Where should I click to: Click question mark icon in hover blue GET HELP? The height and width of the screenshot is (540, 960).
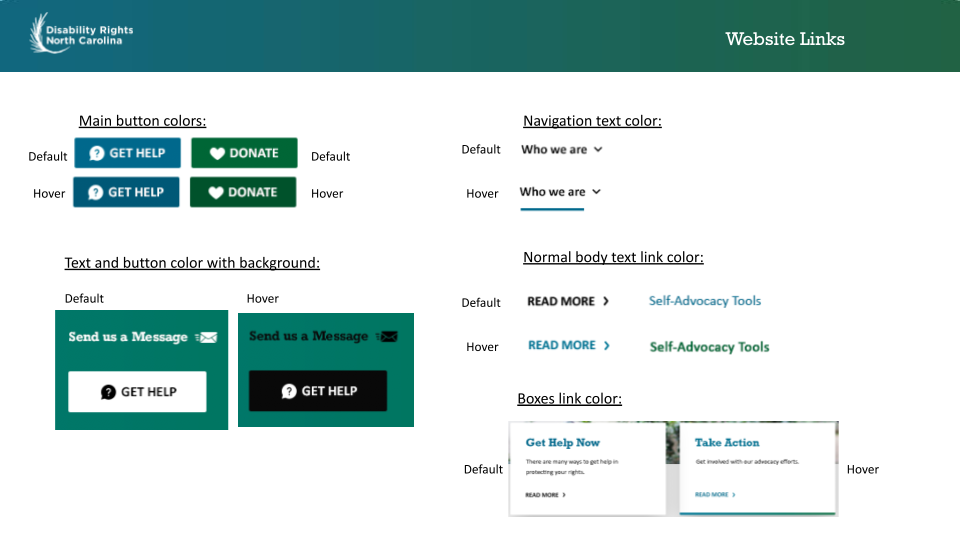pyautogui.click(x=96, y=192)
